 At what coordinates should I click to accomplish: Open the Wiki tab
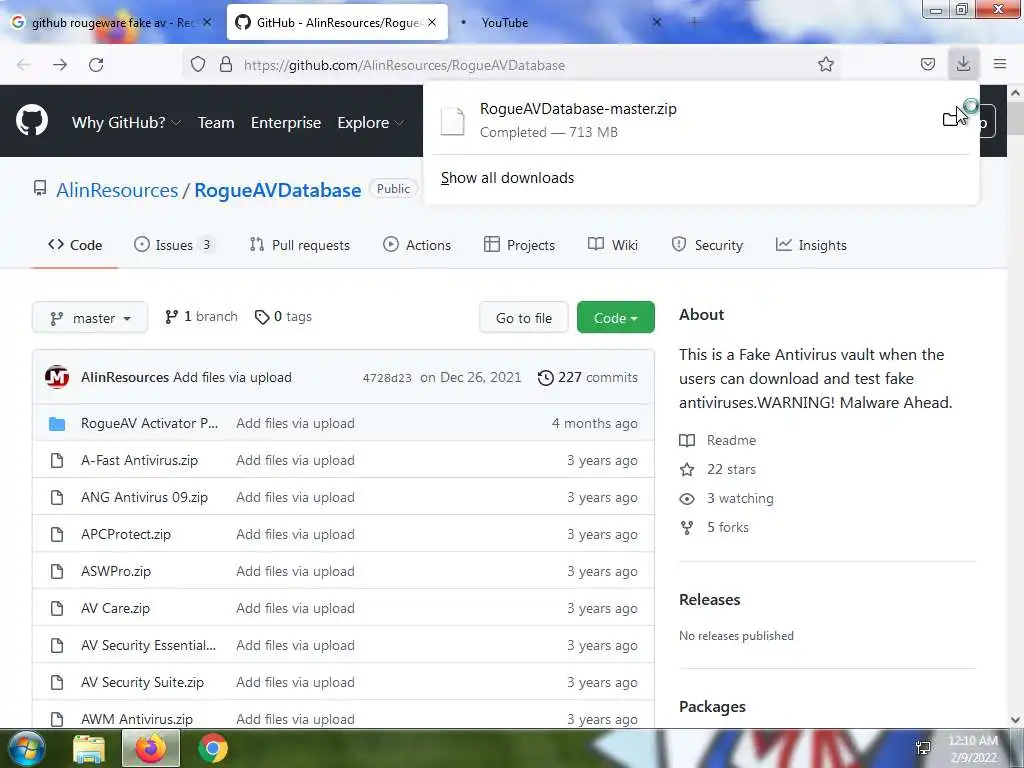click(x=613, y=245)
